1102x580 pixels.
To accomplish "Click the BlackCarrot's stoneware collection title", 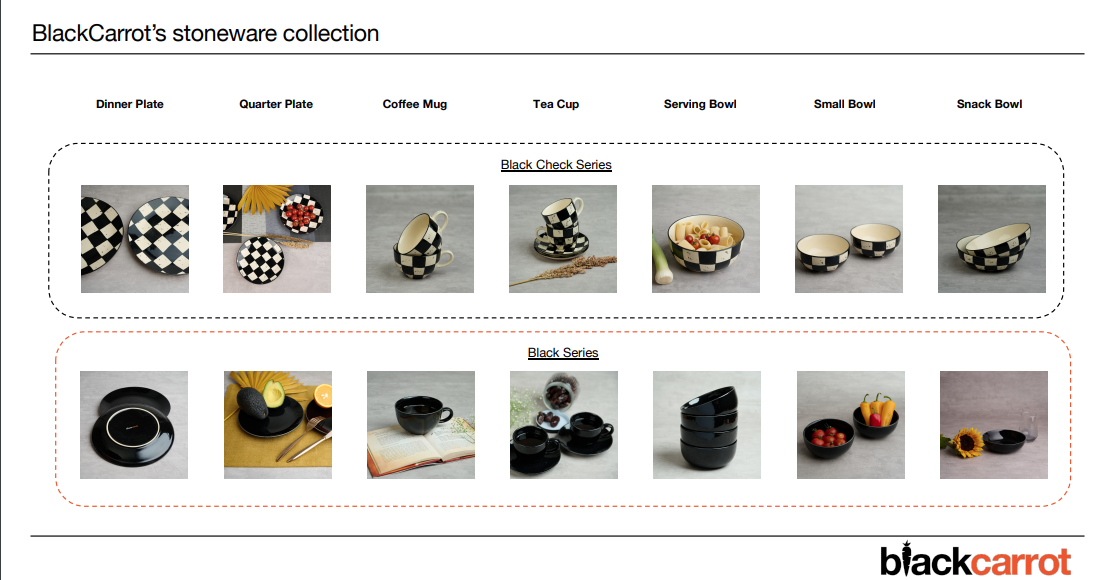I will [205, 33].
